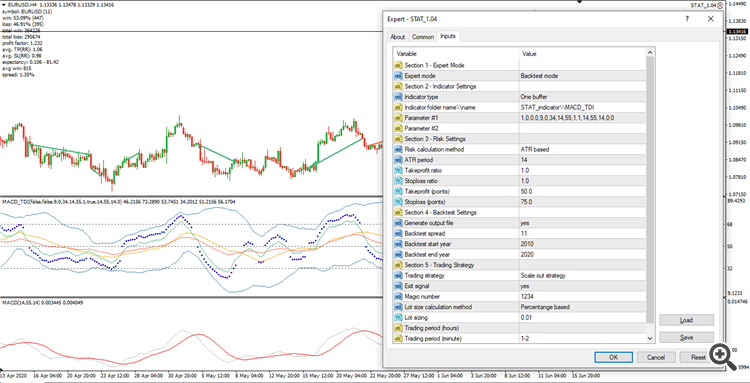
Task: Click the STAT_1.04 expert smiley icon on chart
Action: click(x=720, y=5)
